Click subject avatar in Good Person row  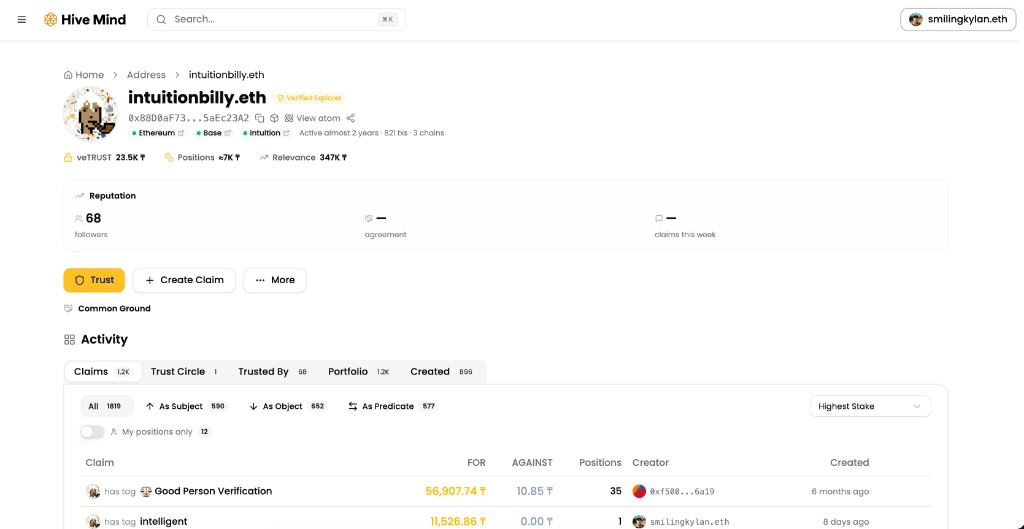coord(93,491)
